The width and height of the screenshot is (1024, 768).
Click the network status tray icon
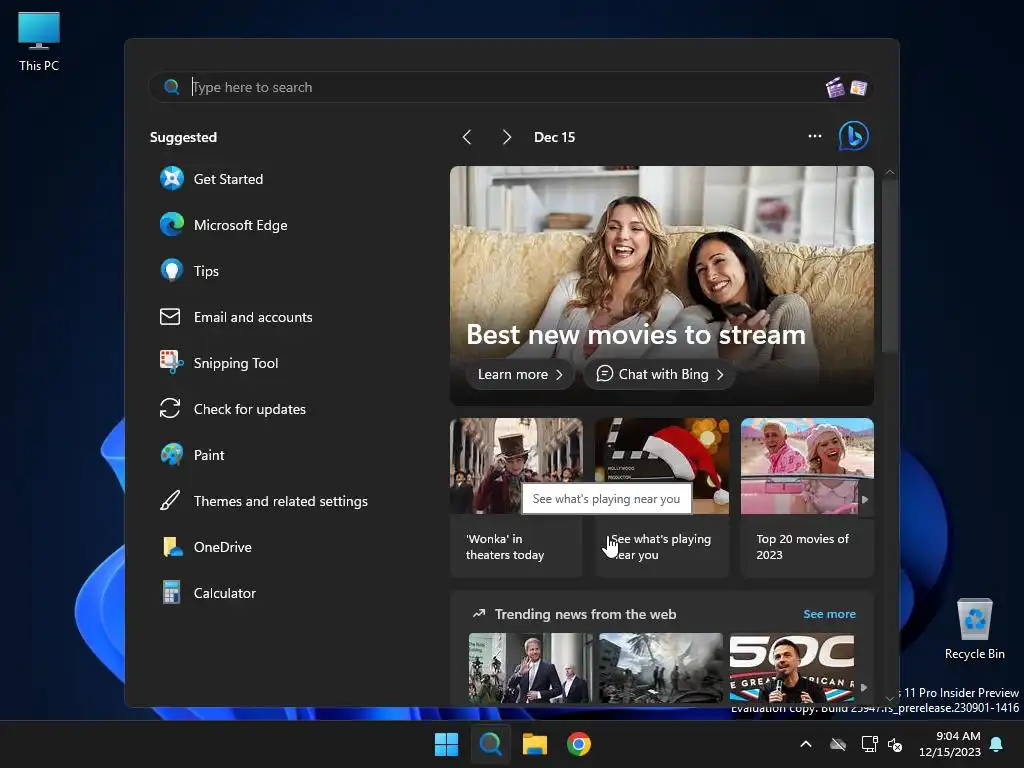(x=869, y=744)
